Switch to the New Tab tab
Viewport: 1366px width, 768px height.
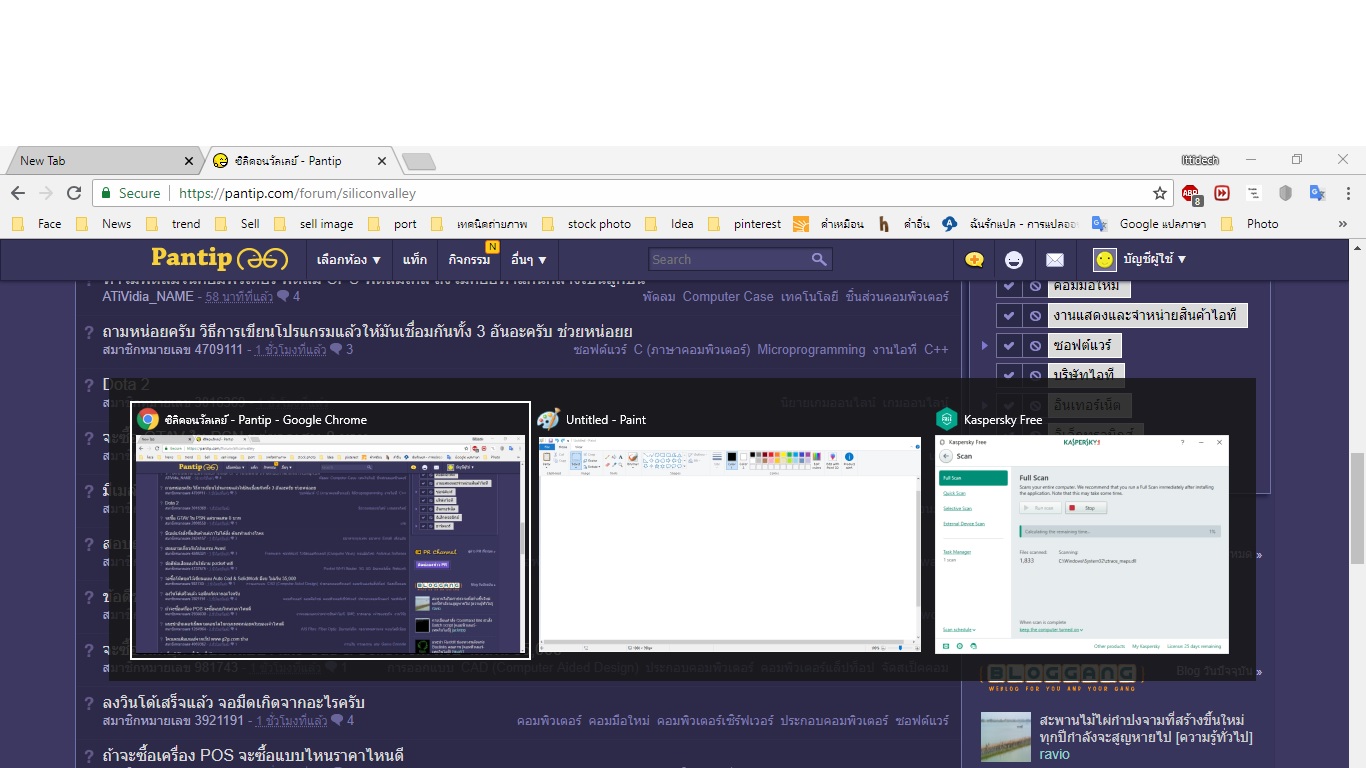pos(100,161)
